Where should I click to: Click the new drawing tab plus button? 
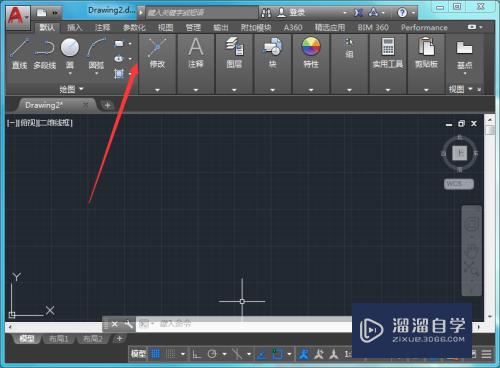pos(107,105)
